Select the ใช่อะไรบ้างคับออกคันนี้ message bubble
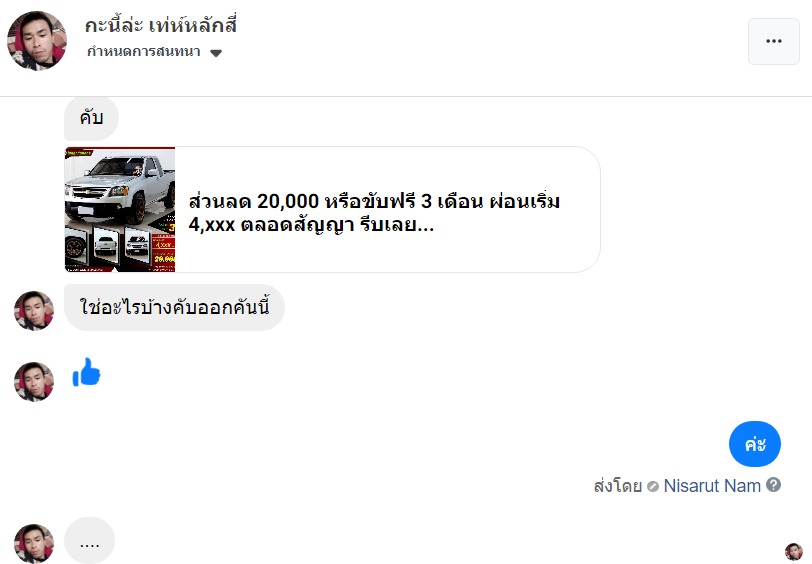812x564 pixels. pos(175,307)
